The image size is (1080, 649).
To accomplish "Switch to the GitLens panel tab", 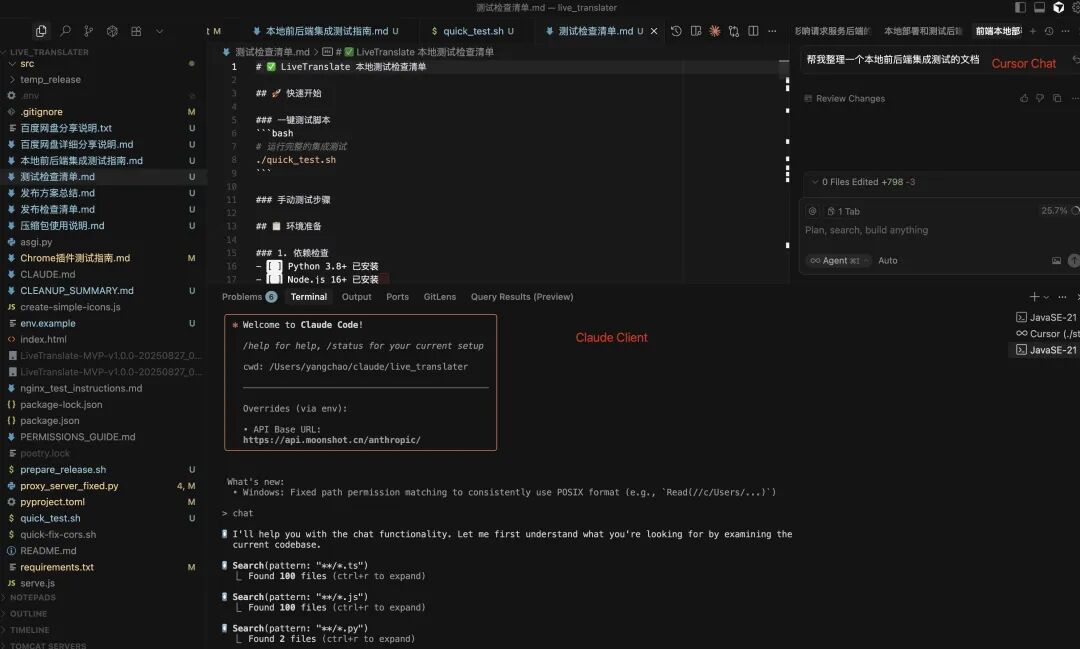I will tap(439, 297).
